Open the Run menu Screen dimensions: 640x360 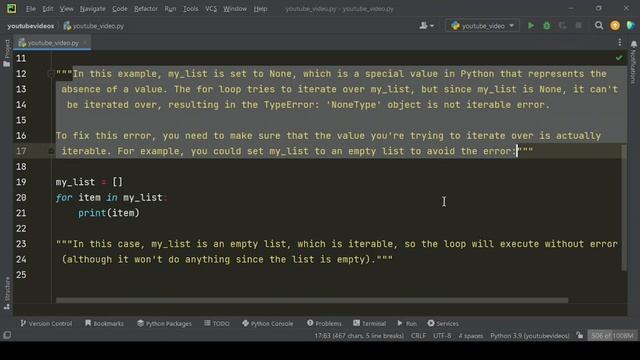click(x=170, y=9)
